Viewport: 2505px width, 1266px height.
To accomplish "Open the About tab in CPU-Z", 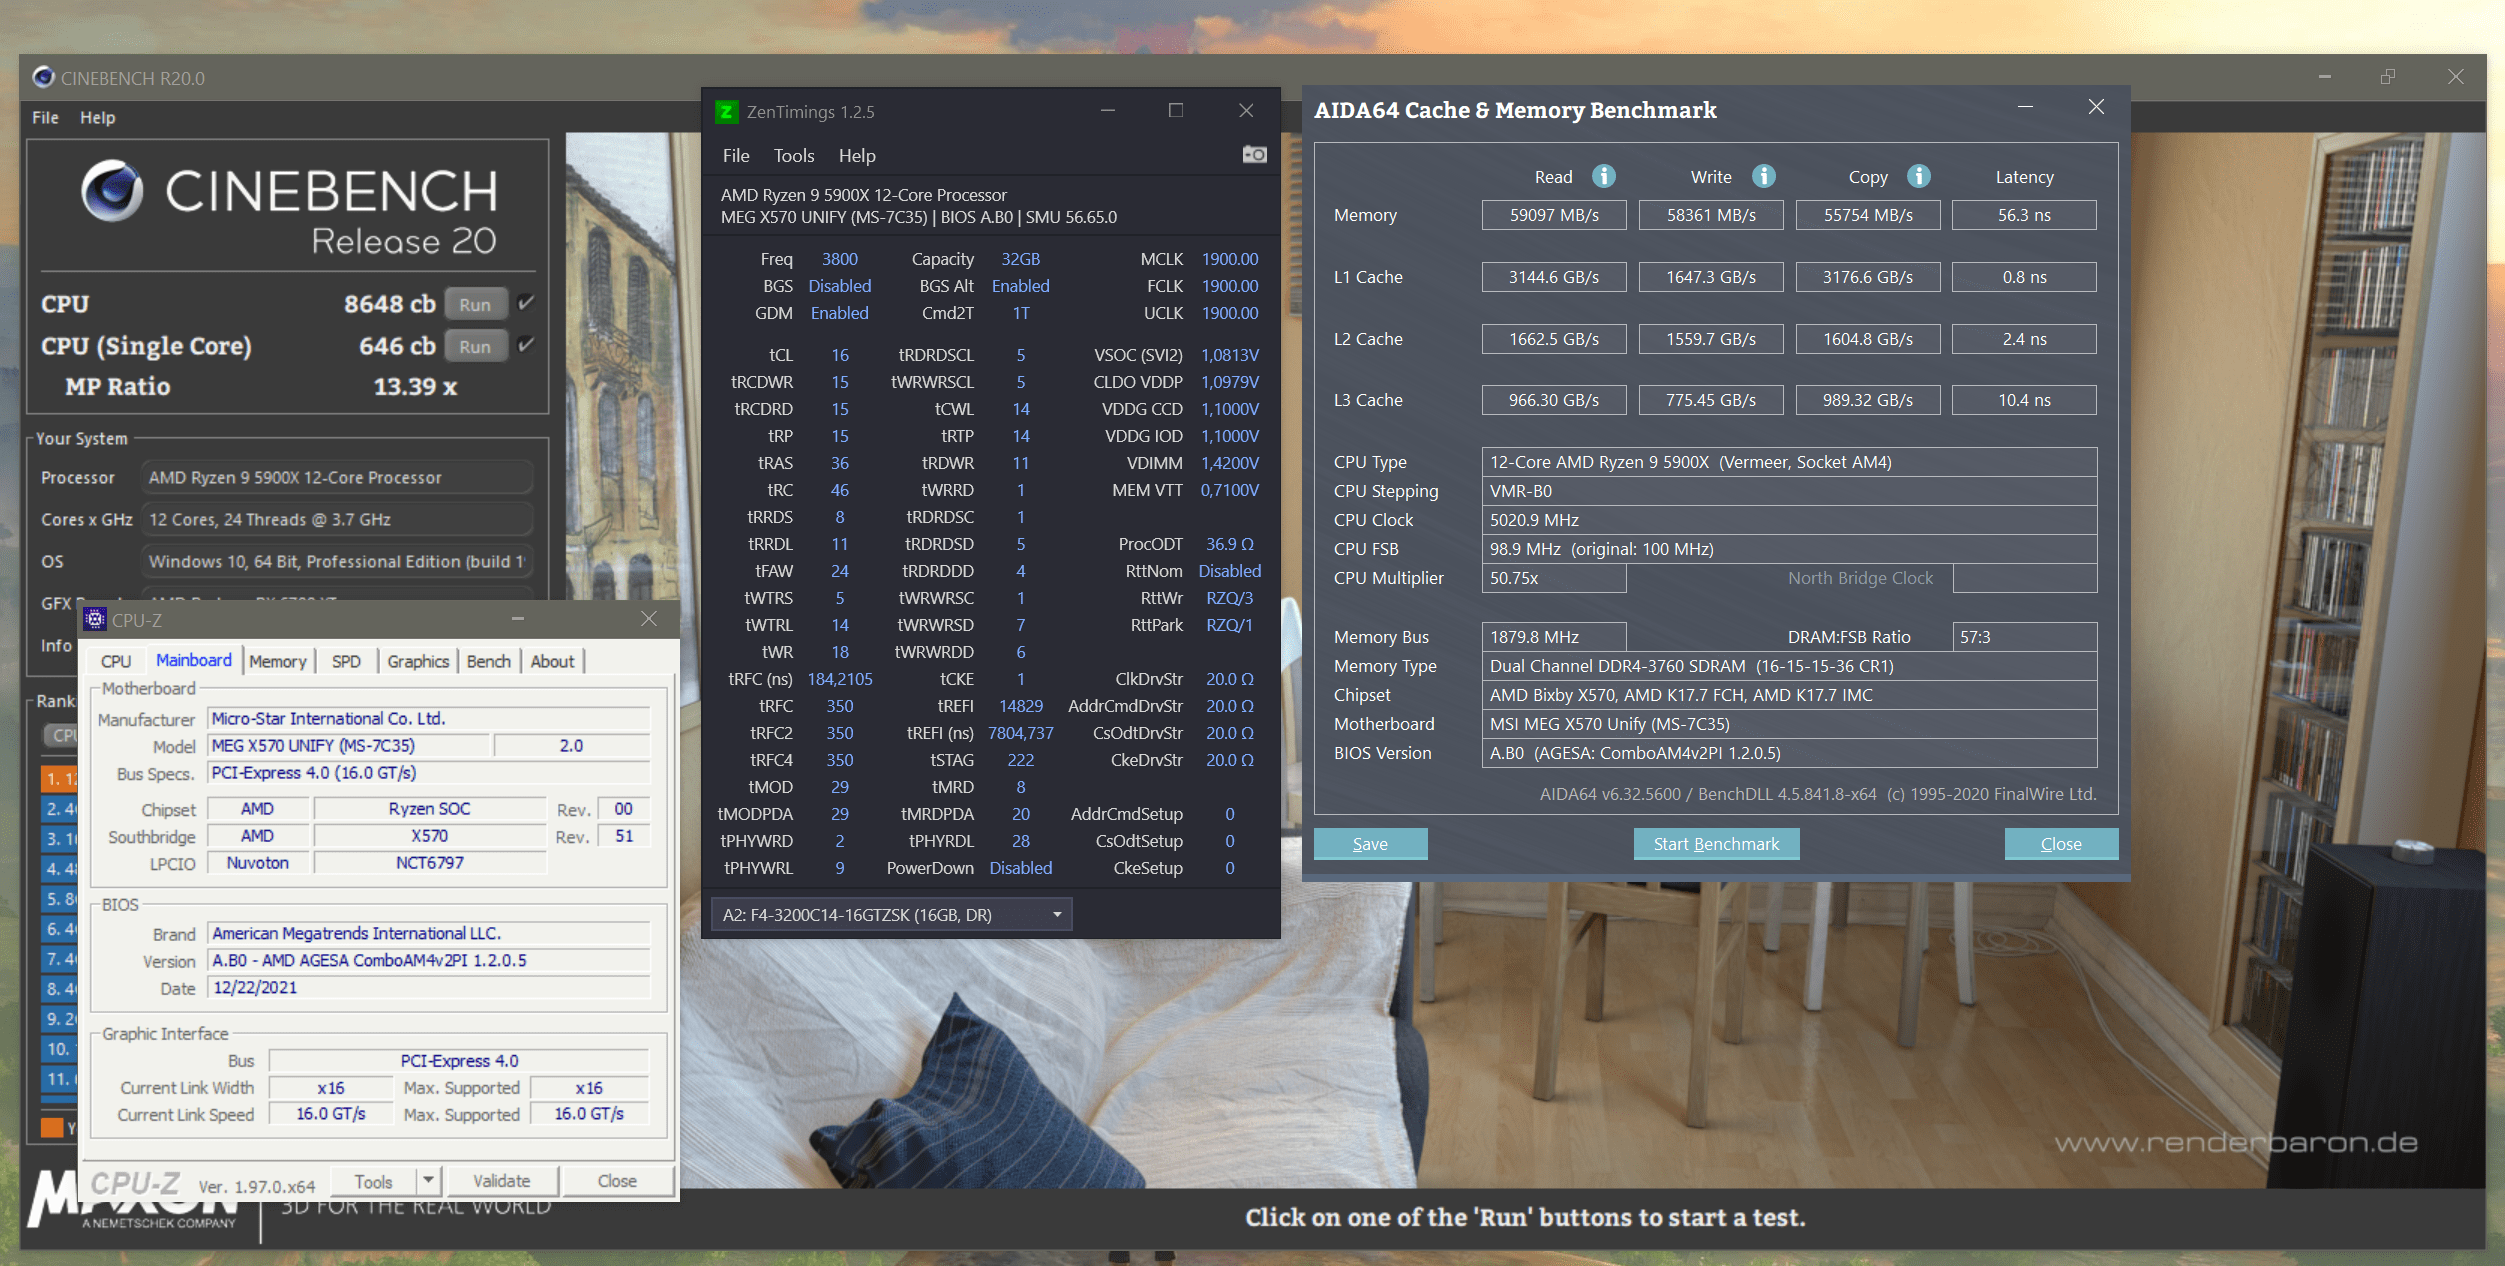I will 552,661.
